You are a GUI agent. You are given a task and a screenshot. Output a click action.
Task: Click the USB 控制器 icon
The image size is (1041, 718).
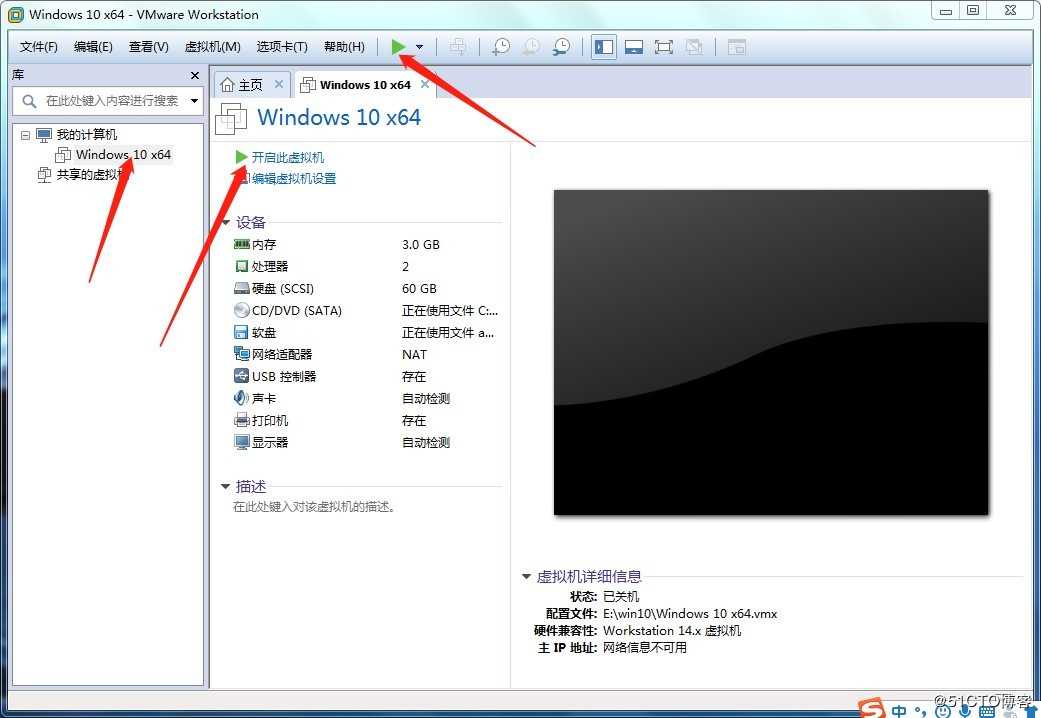pos(242,376)
